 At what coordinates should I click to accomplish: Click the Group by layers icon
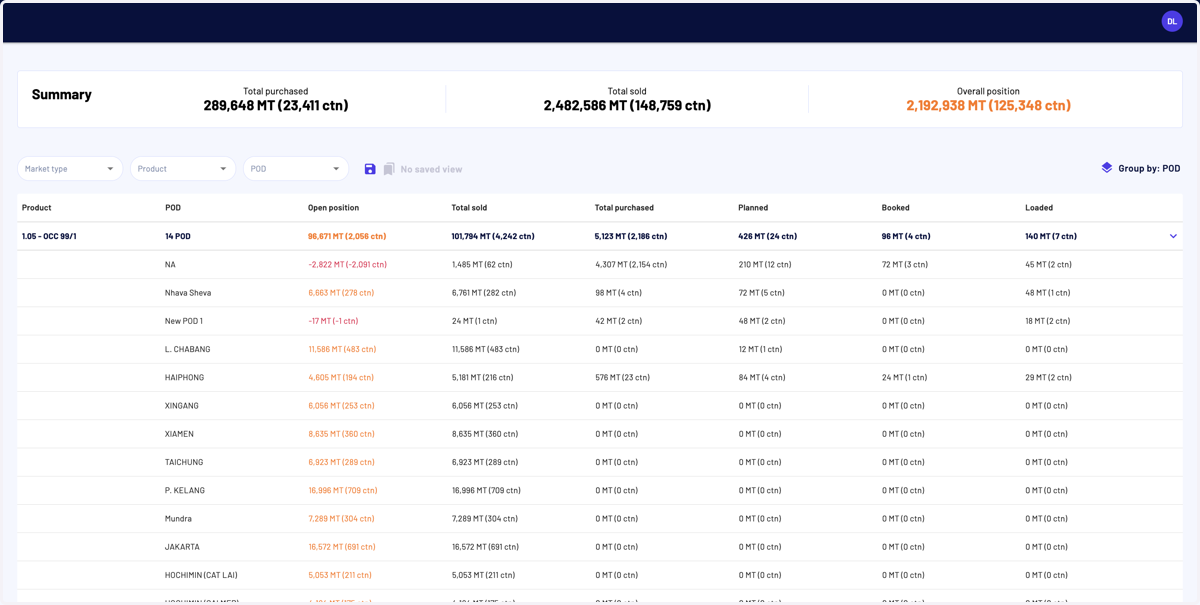1106,168
